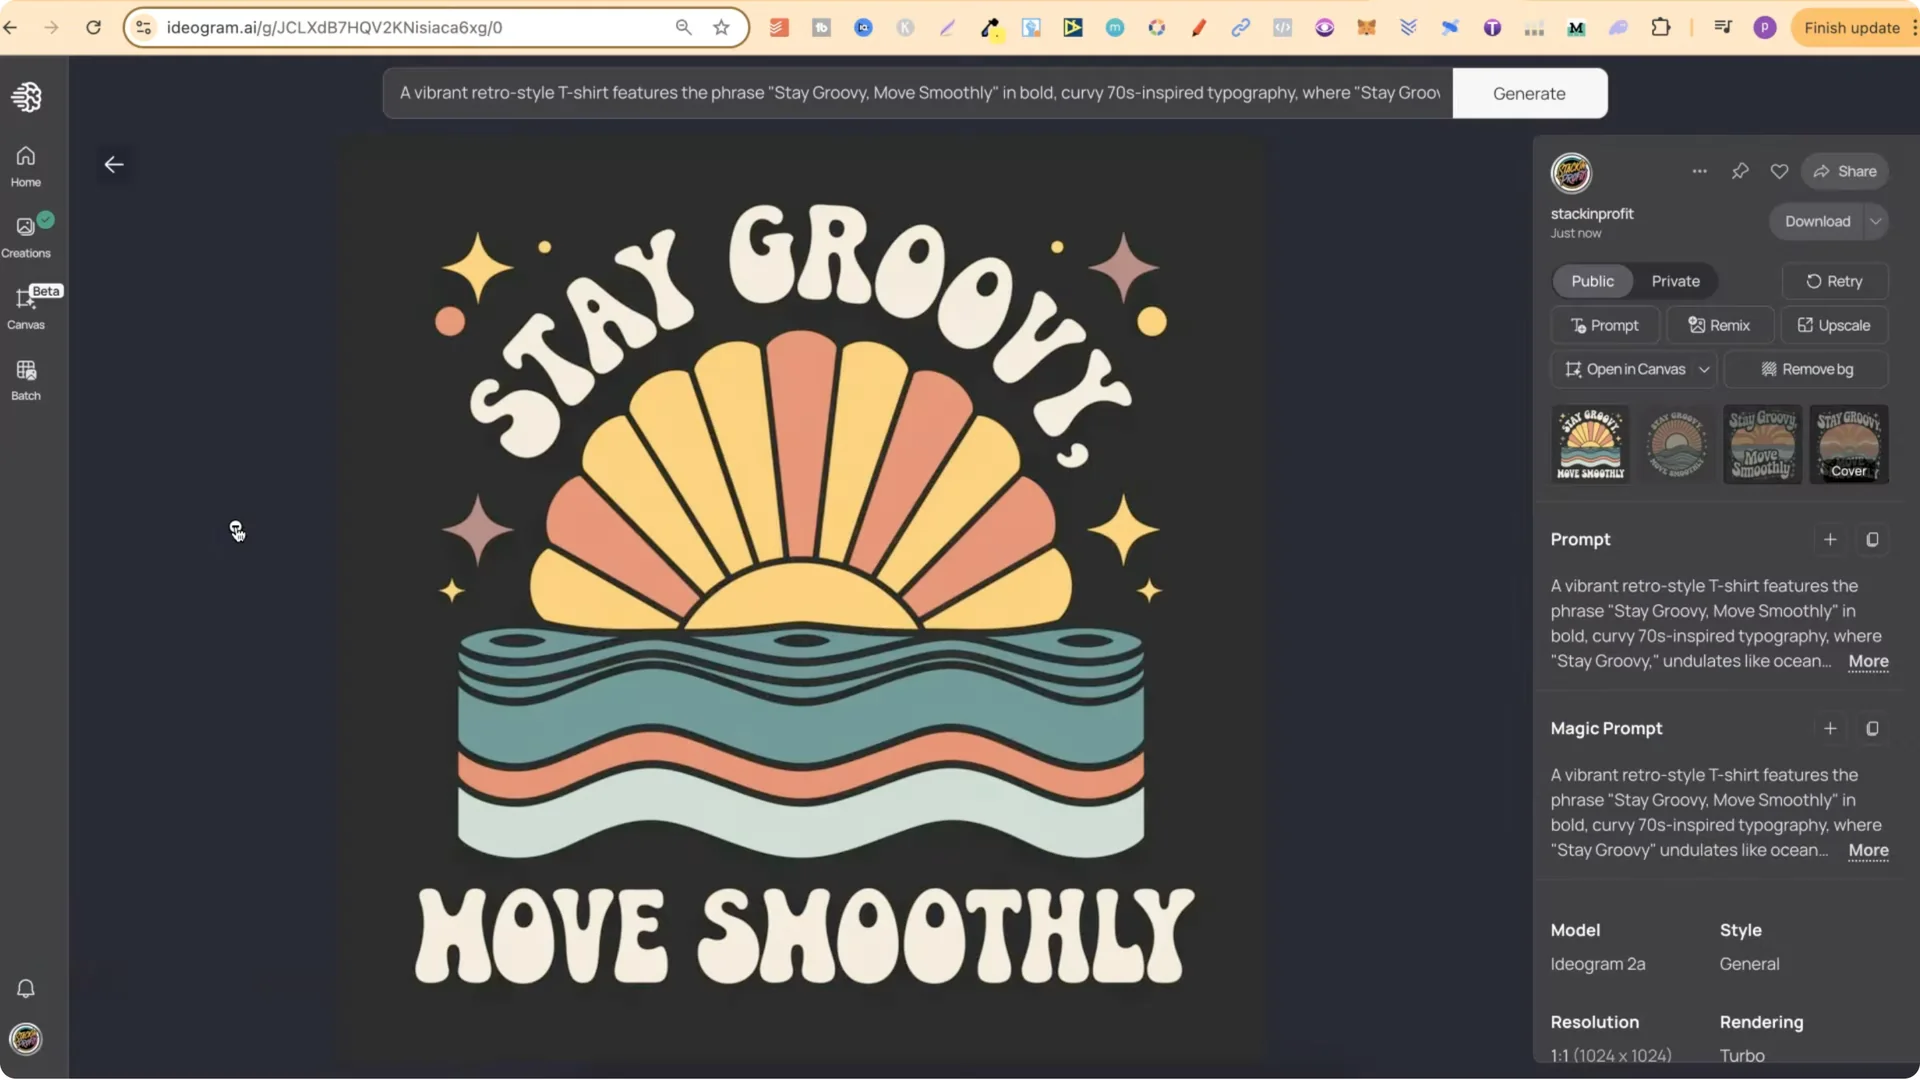Open the more options ellipsis menu
1920x1080 pixels.
click(1699, 171)
